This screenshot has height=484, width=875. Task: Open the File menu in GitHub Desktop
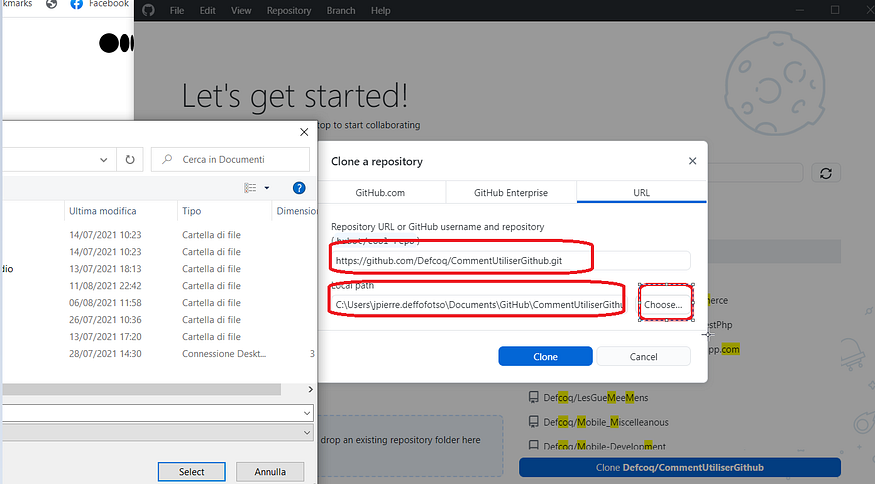pos(177,11)
